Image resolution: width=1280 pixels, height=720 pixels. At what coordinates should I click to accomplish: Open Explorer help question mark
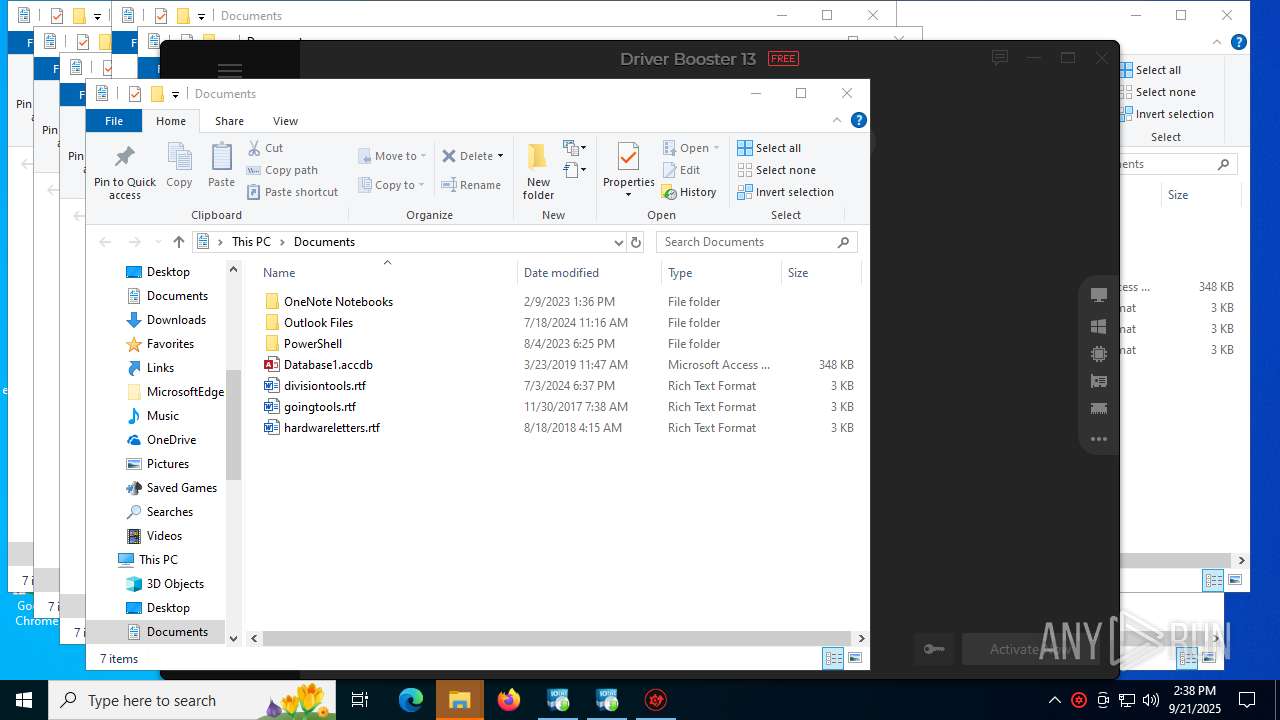(858, 120)
